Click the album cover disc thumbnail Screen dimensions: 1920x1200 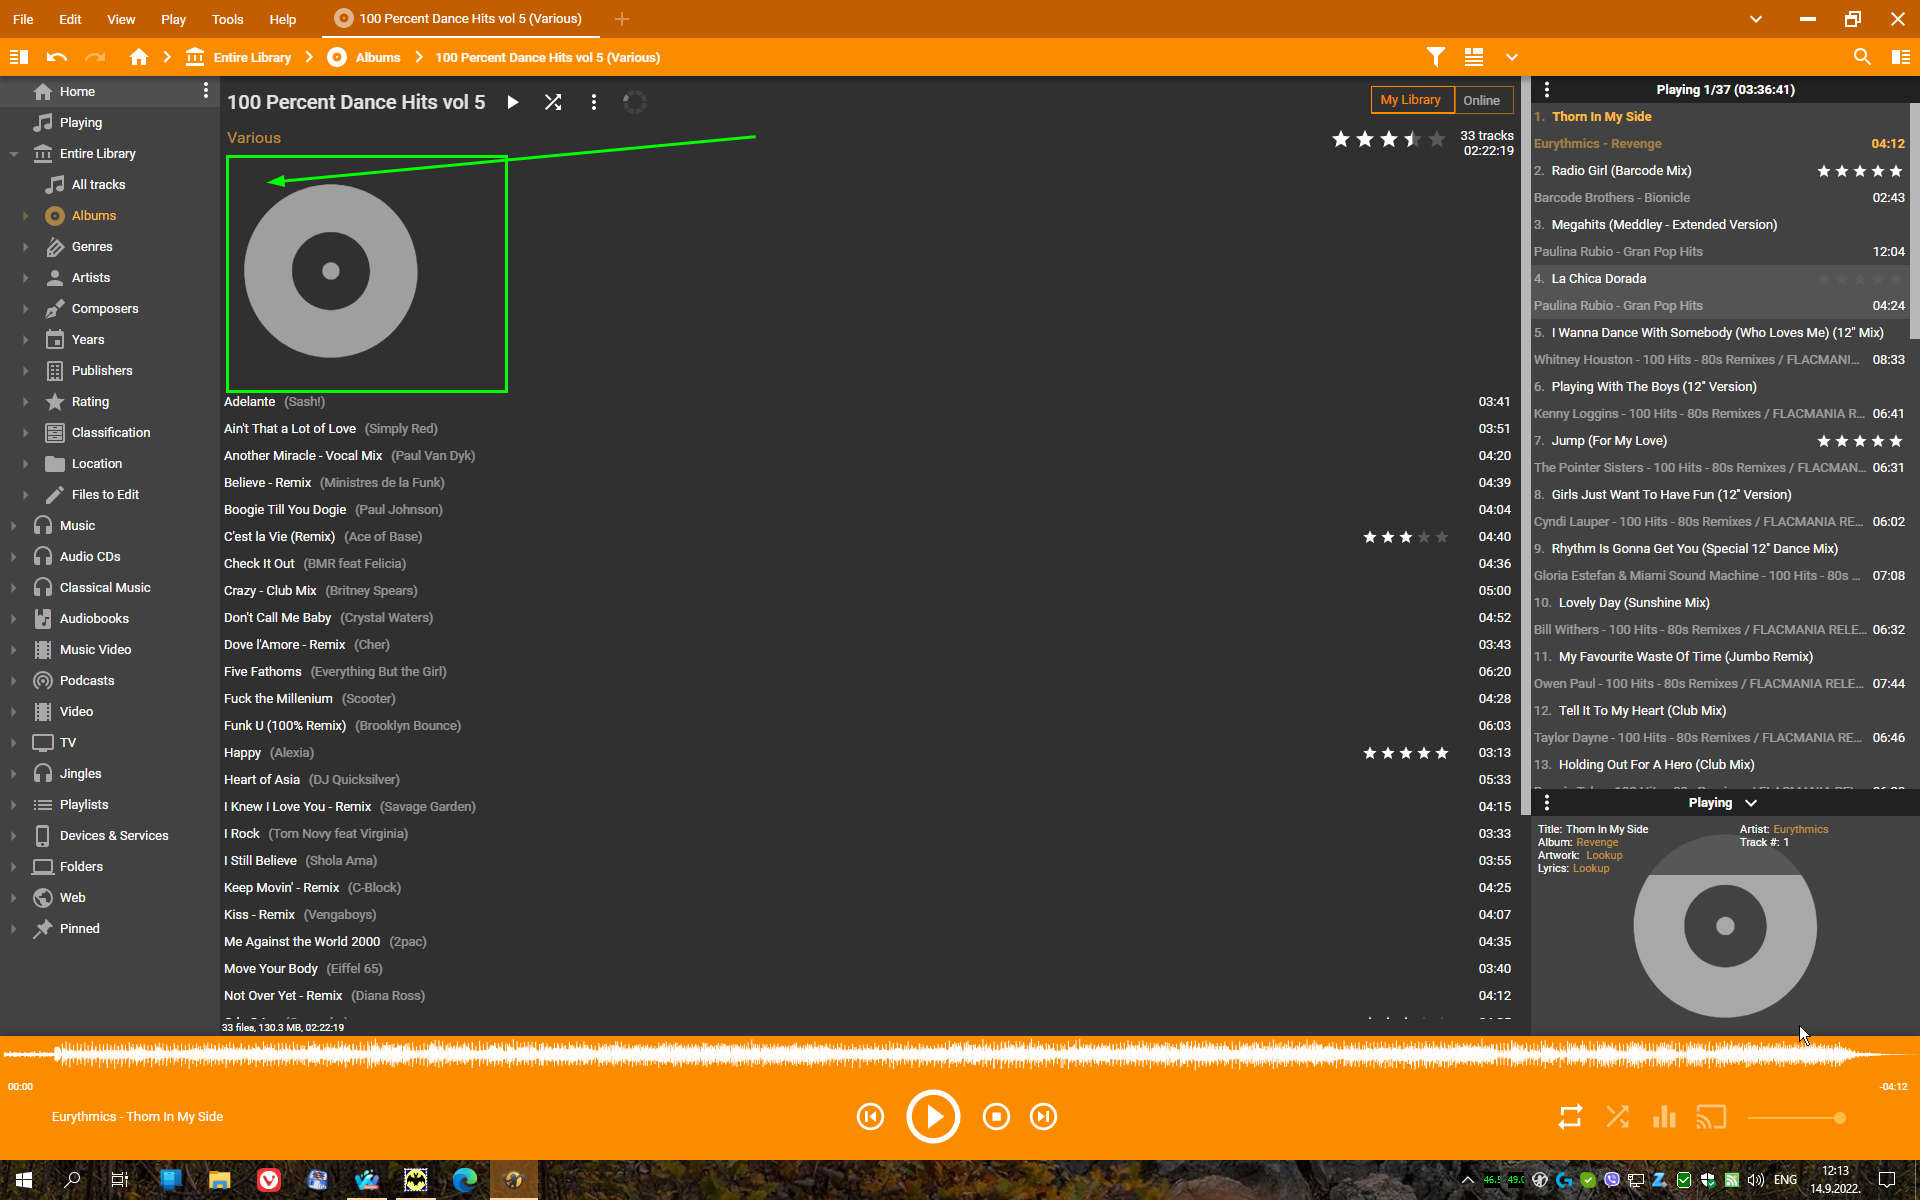pos(331,271)
